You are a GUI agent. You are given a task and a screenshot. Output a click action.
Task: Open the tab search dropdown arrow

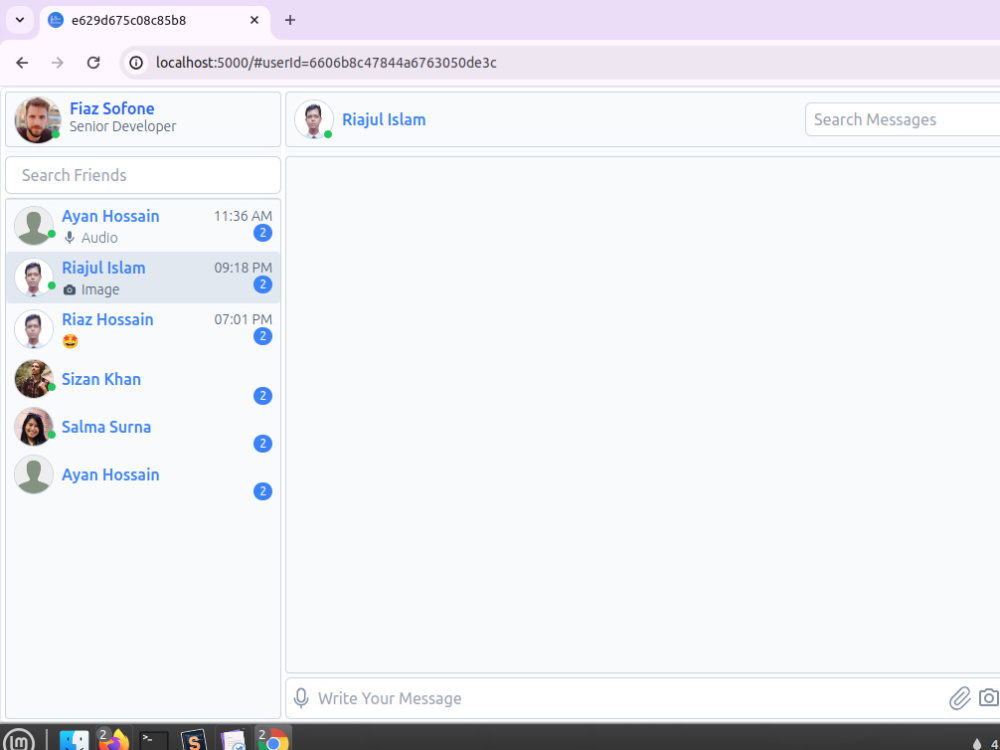tap(20, 20)
